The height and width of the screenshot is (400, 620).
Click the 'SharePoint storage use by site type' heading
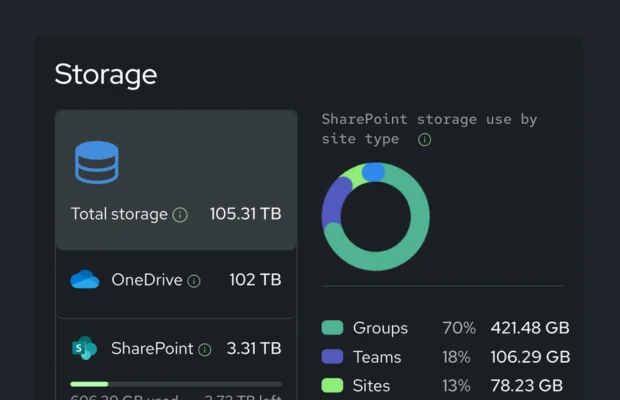click(429, 129)
